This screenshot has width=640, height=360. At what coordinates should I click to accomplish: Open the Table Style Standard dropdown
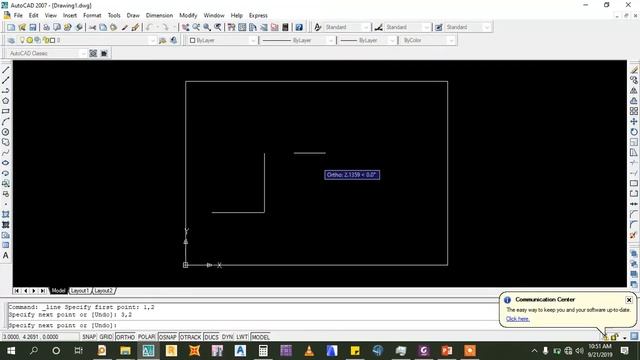[468, 27]
